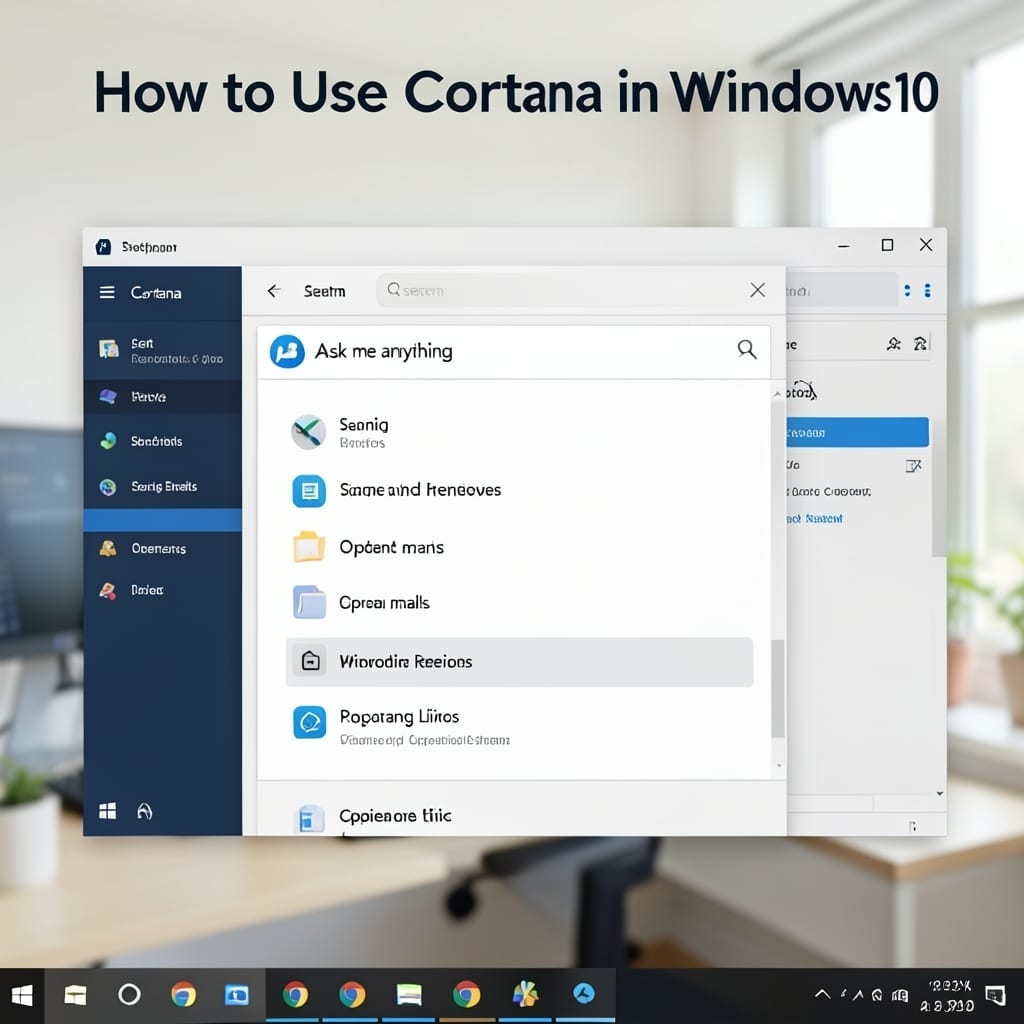Open the Seonig result
The image size is (1024, 1024).
click(x=519, y=432)
